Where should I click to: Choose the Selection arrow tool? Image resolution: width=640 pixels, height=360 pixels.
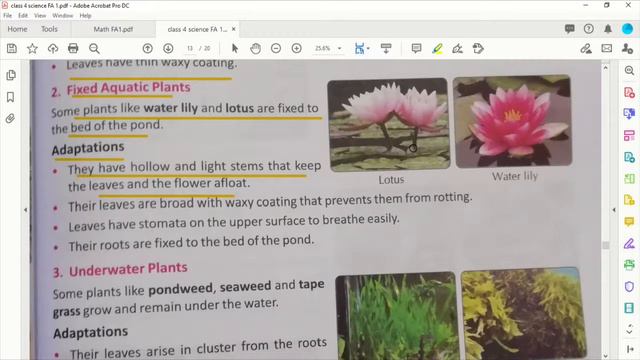(235, 49)
